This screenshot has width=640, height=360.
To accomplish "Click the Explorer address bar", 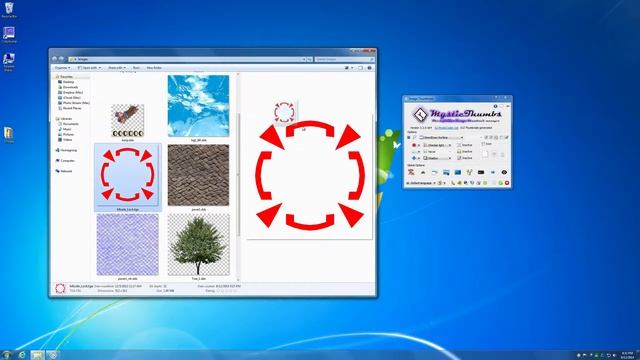I will [x=187, y=60].
